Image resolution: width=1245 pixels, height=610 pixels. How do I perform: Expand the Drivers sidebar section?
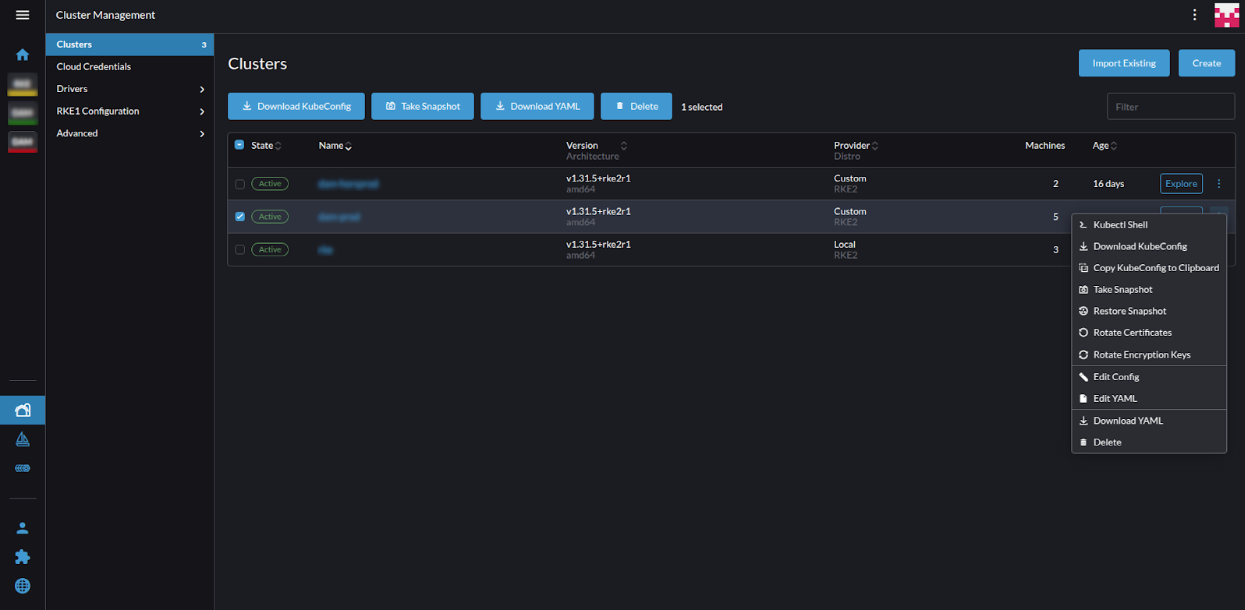[x=130, y=88]
